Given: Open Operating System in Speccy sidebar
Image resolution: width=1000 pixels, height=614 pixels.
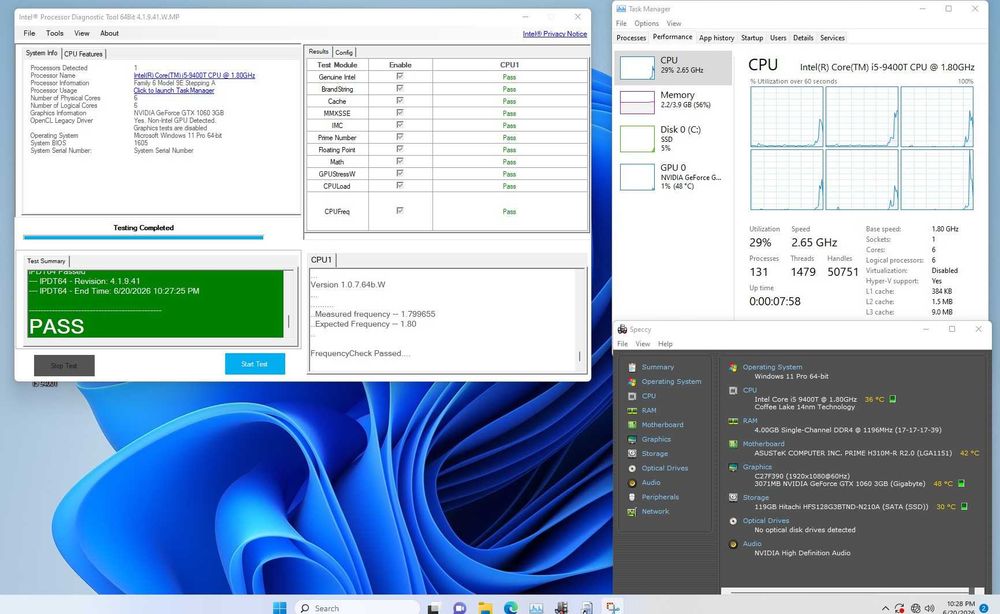Looking at the screenshot, I should pyautogui.click(x=671, y=381).
